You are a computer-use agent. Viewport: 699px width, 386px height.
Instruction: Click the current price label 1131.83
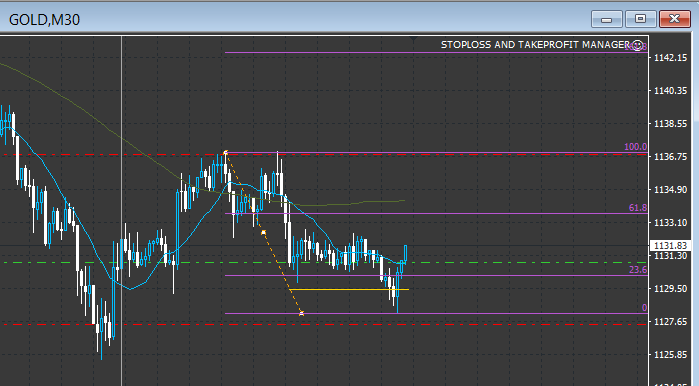(x=670, y=246)
